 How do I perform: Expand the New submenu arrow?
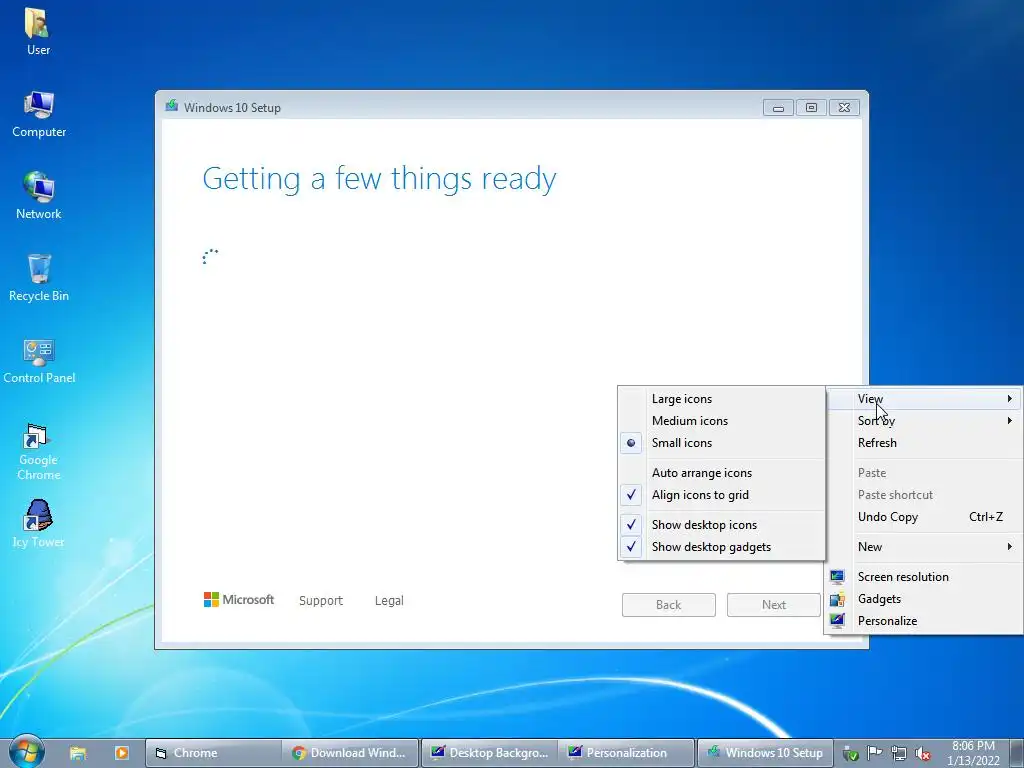tap(1010, 547)
